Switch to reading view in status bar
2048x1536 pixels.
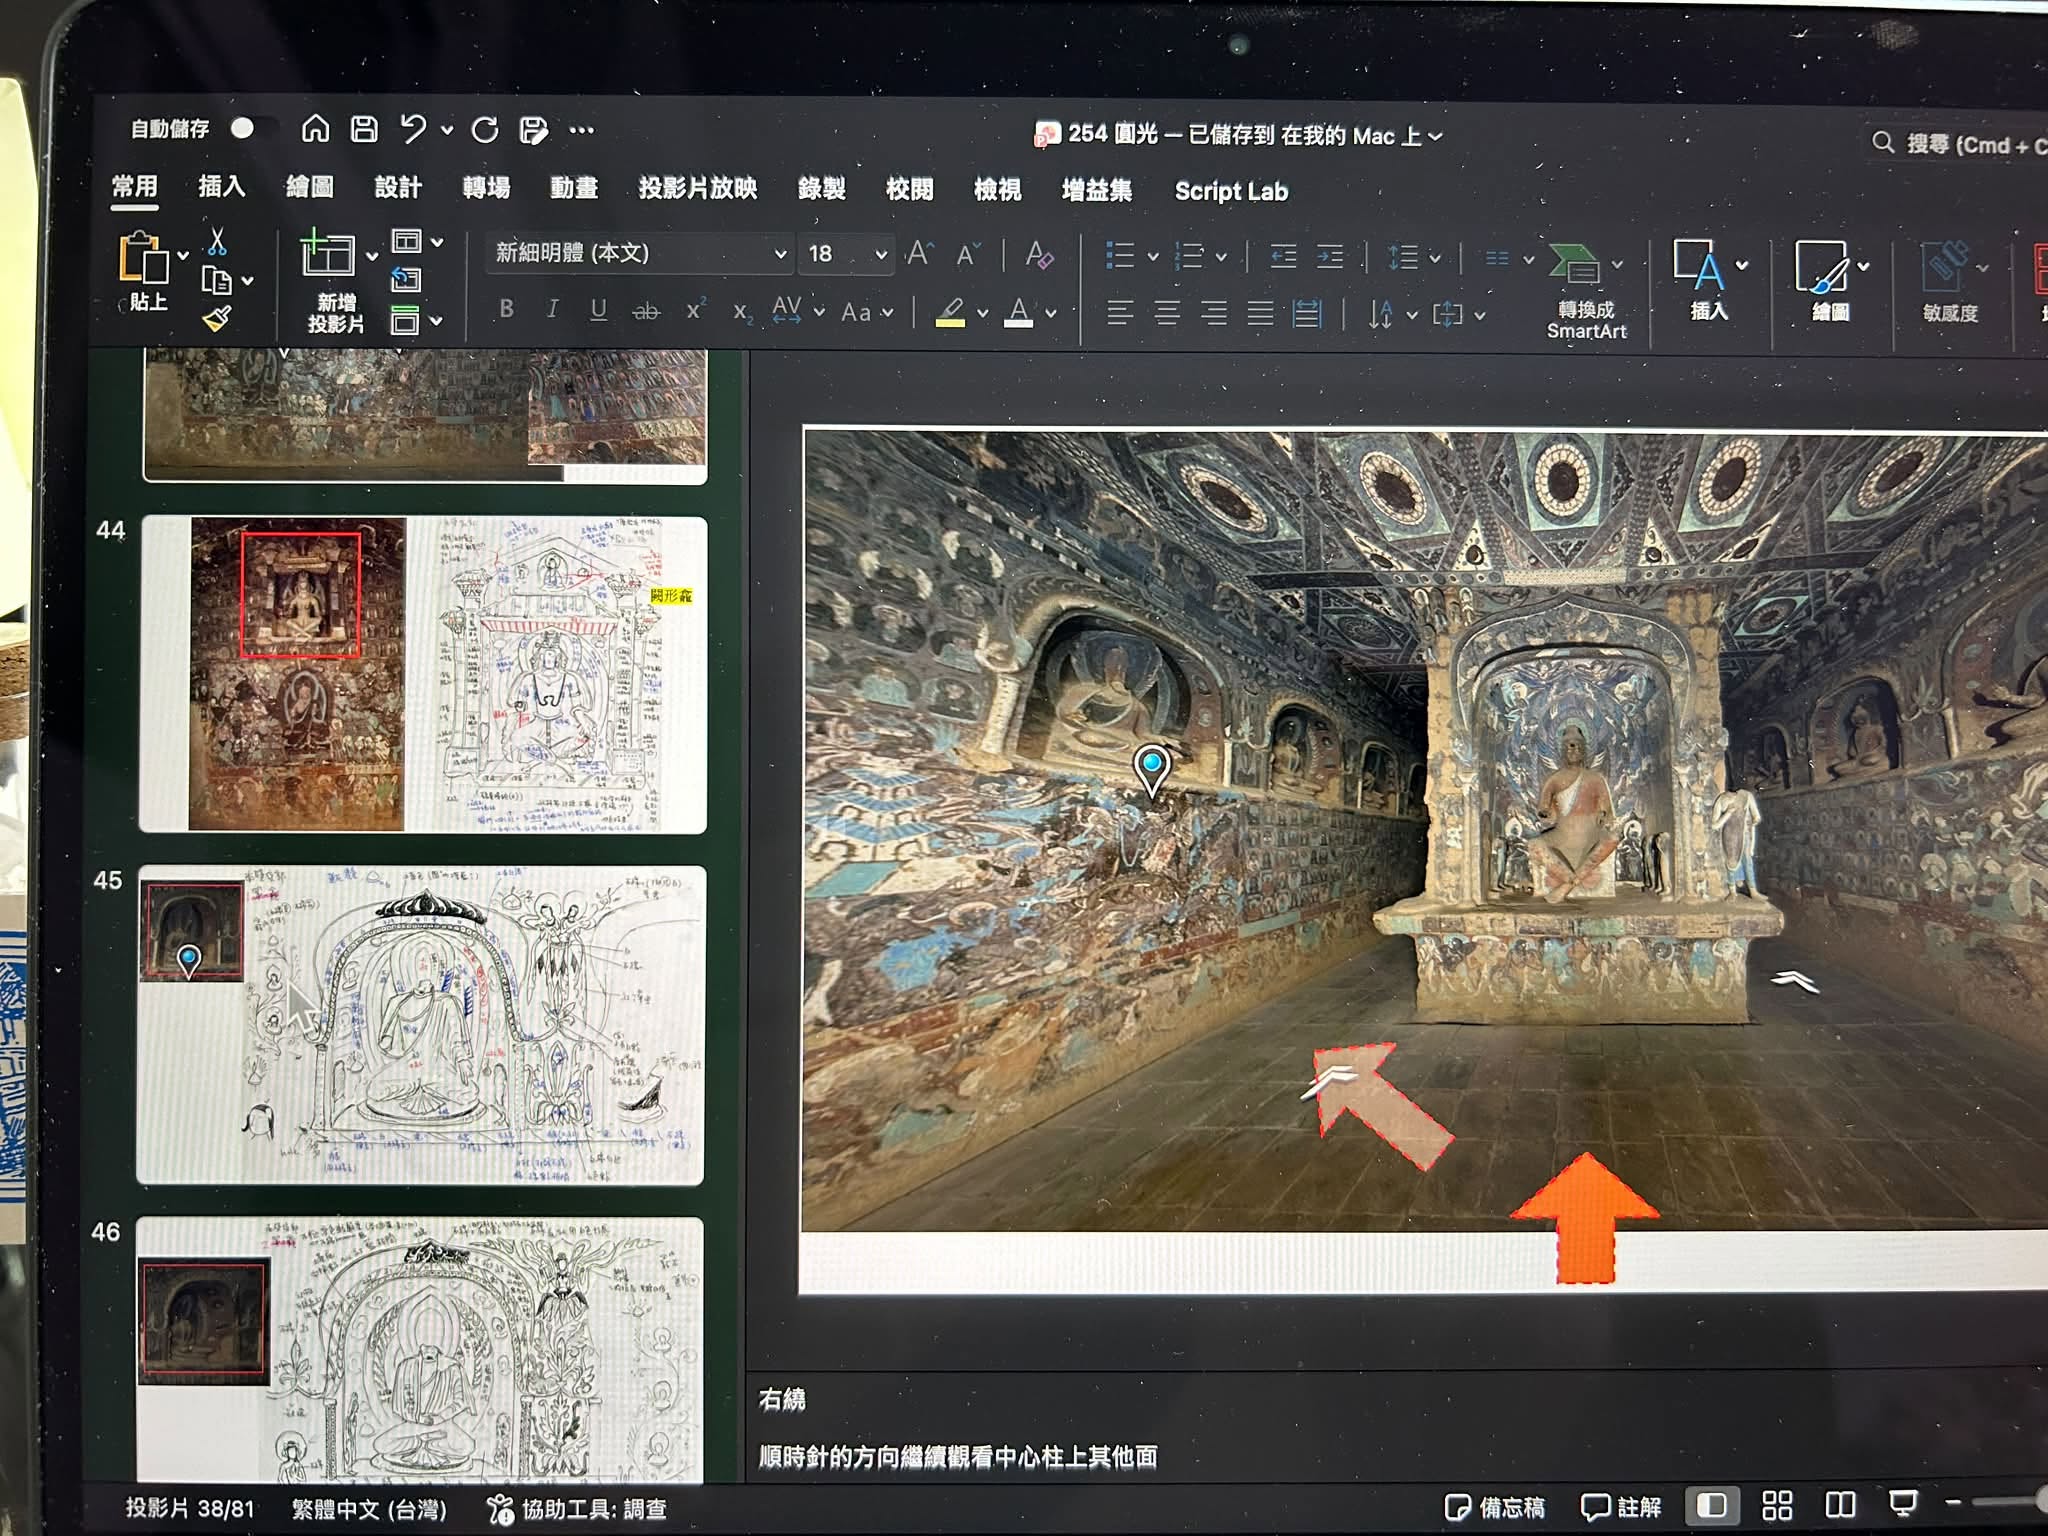pyautogui.click(x=1840, y=1505)
